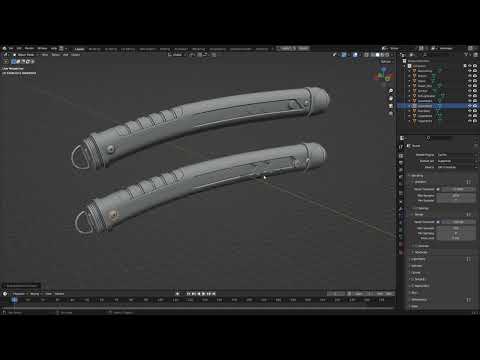Click the play animation button in the timeline
Image resolution: width=480 pixels, height=360 pixels.
(x=204, y=294)
